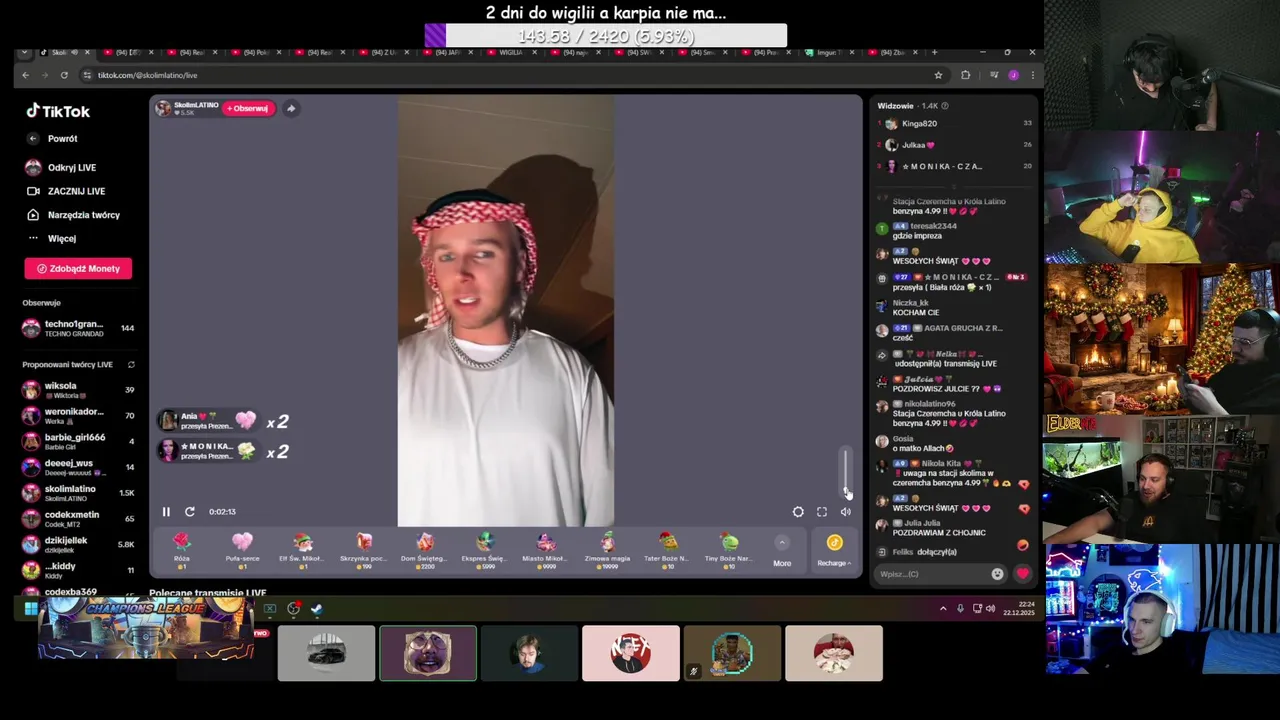
Task: Send the Róża gift
Action: tap(181, 551)
